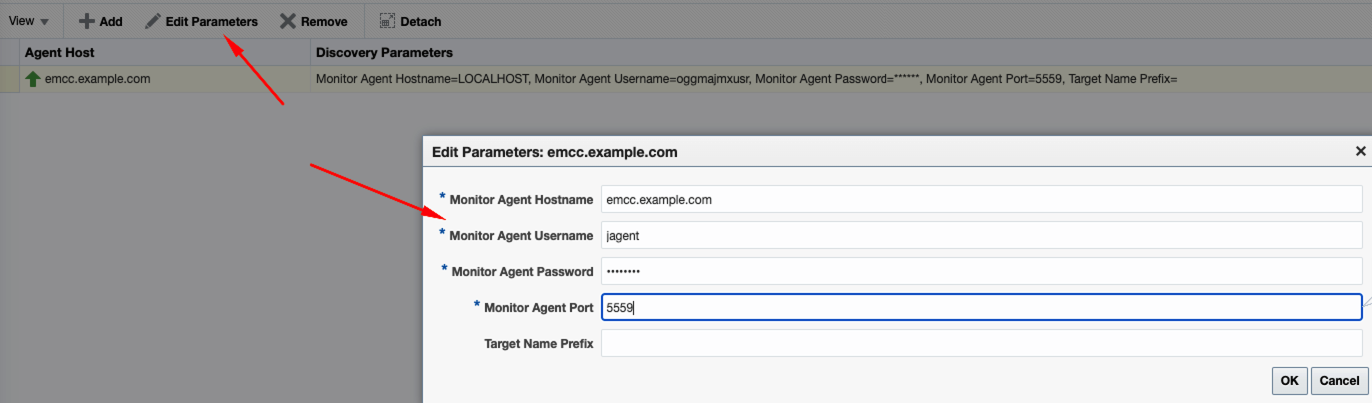Click the Monitor Agent Port field

(x=981, y=308)
